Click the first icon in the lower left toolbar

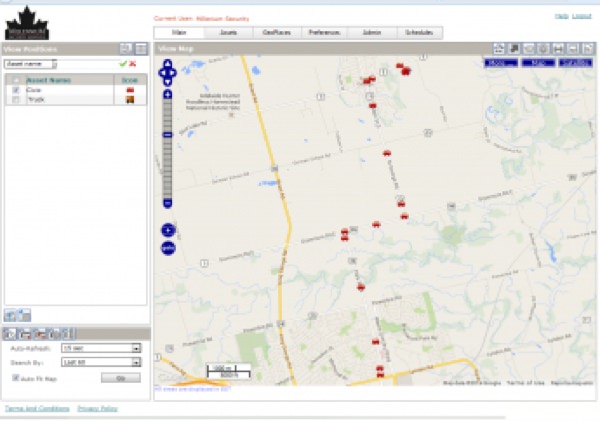[x=10, y=334]
